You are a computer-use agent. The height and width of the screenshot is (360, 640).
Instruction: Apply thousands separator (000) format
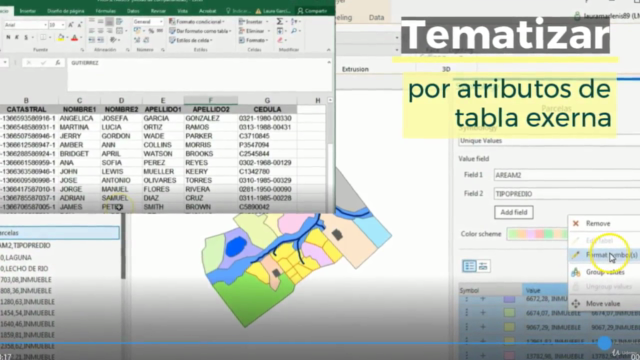tap(160, 31)
